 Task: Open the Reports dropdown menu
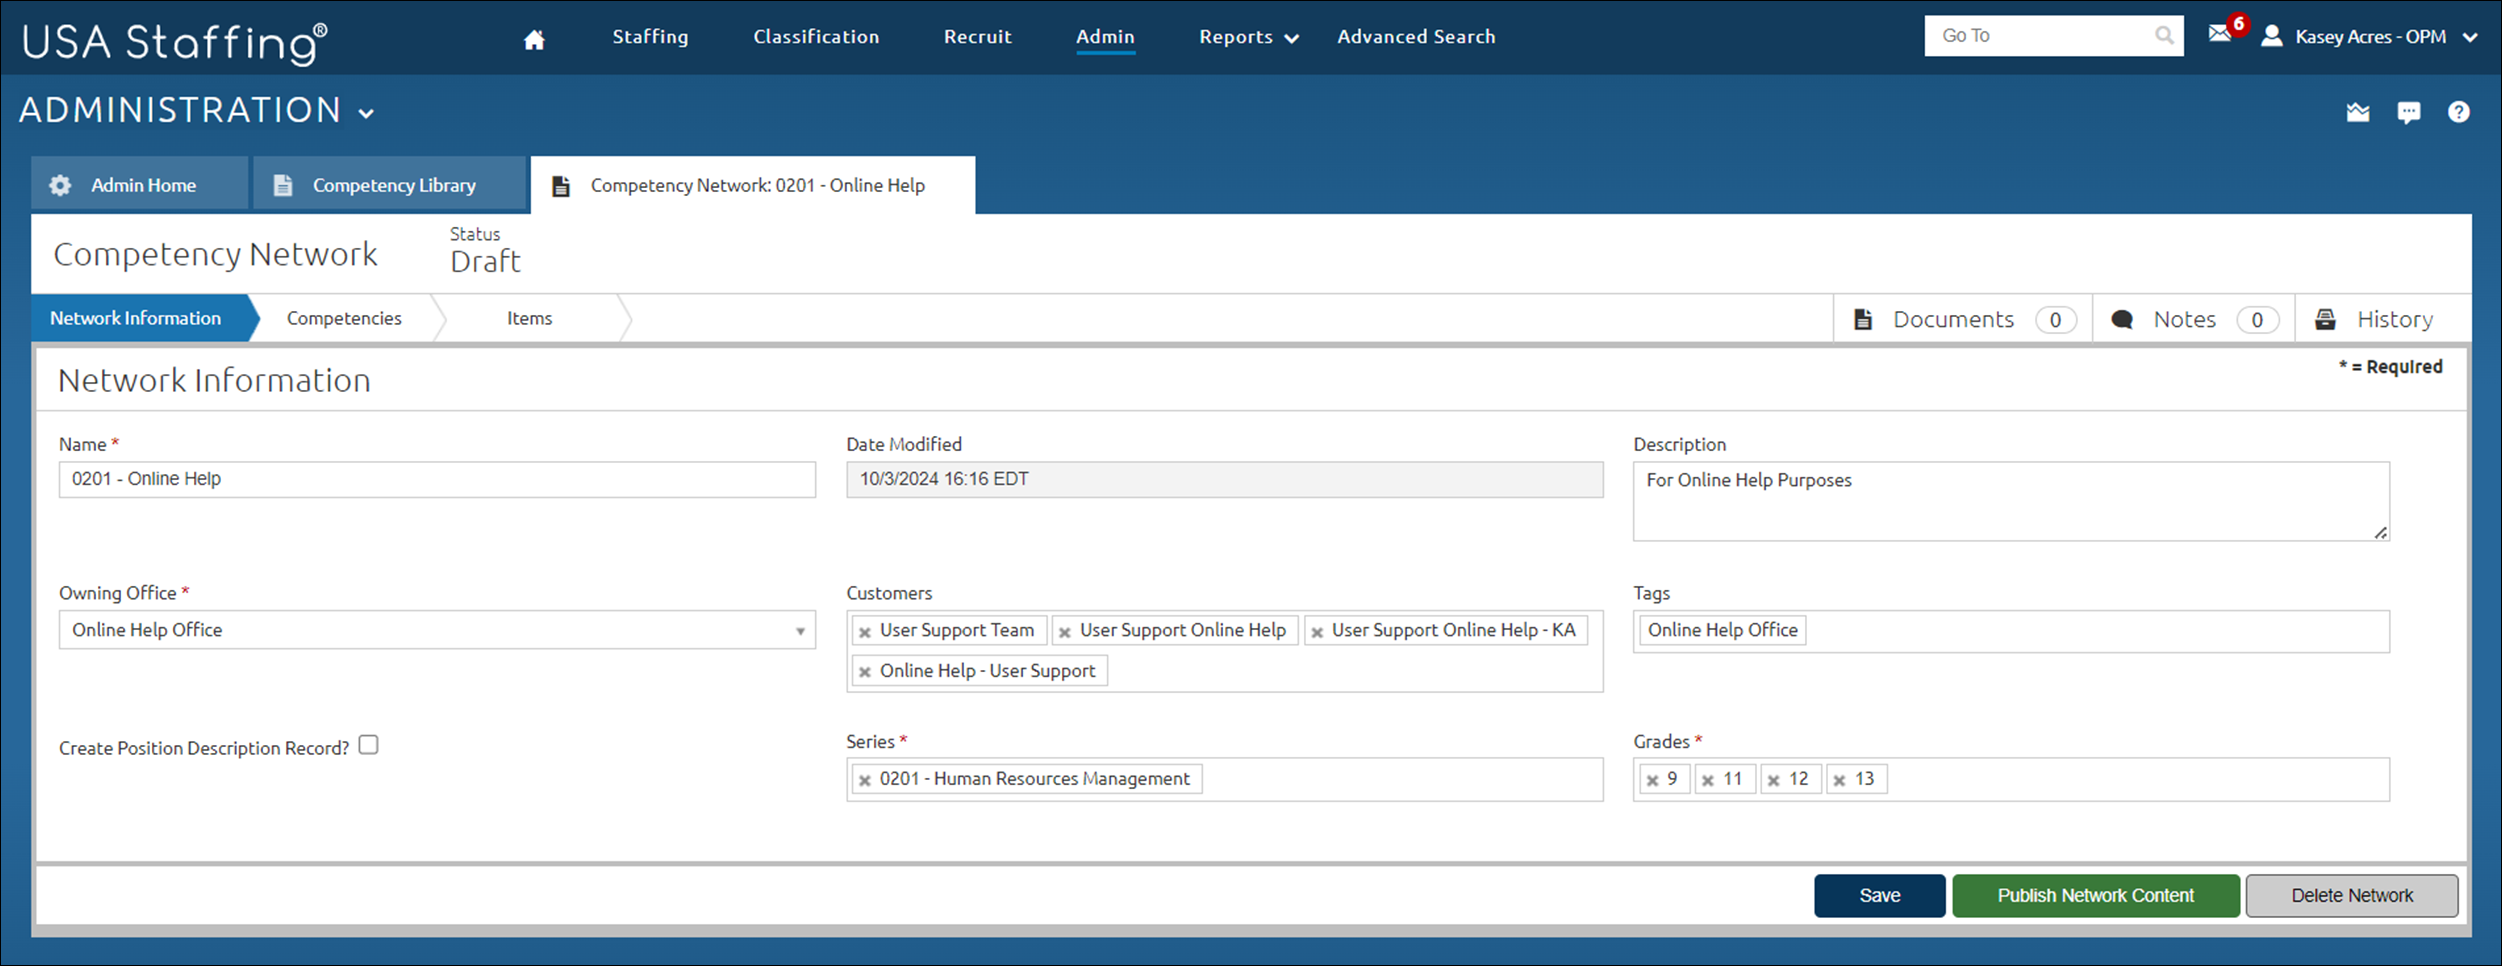[1247, 37]
